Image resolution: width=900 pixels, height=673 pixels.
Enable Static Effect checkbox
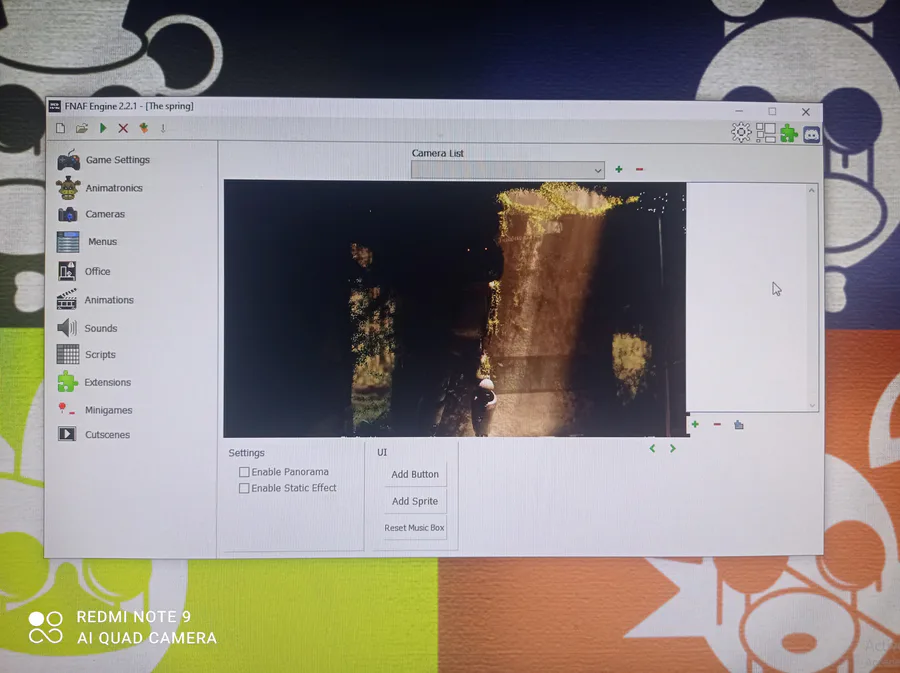click(244, 488)
